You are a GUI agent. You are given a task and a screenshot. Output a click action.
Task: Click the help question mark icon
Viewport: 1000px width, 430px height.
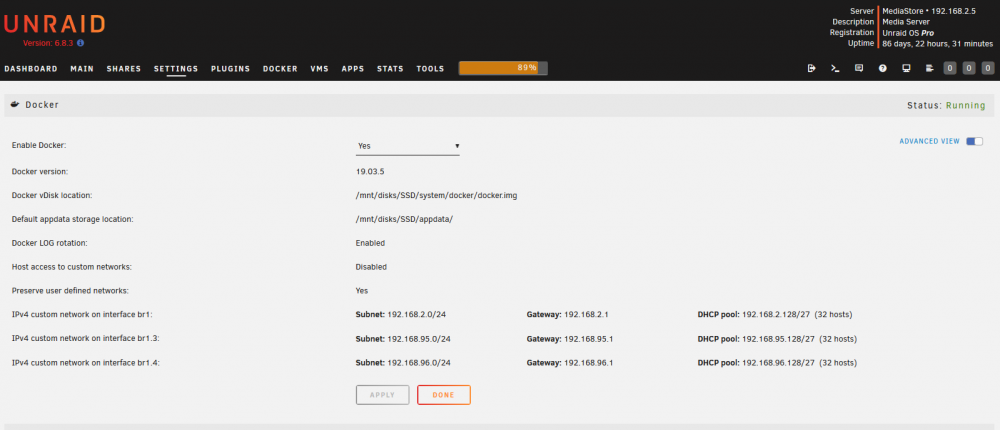tap(883, 68)
